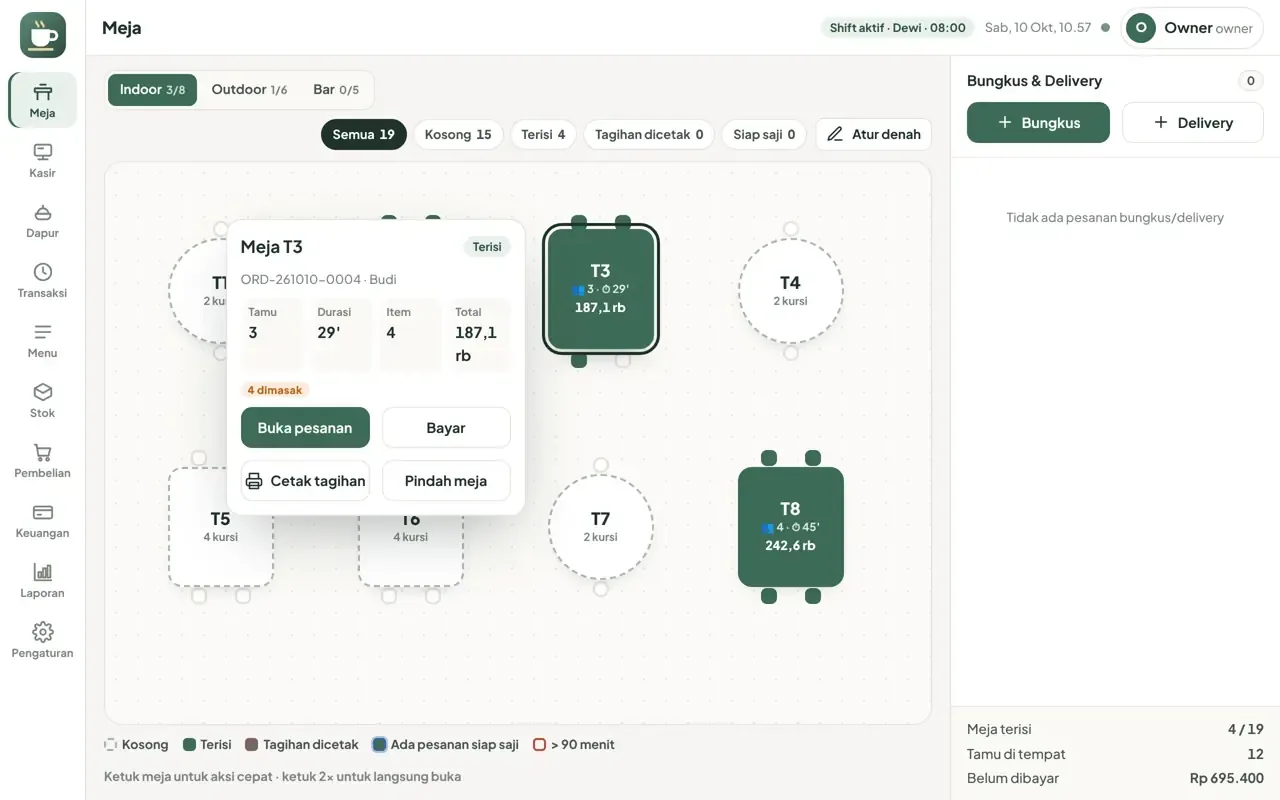Open the Kasir sidebar icon
Screen dimensions: 1280x800
click(x=42, y=152)
